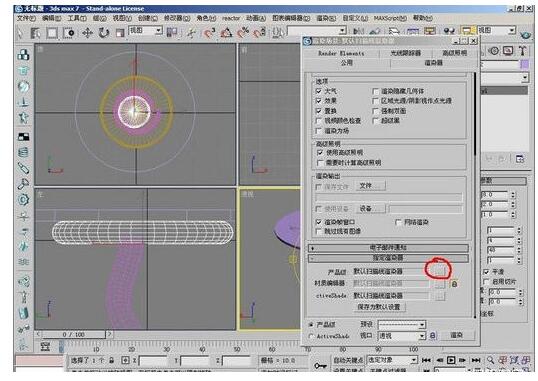Click the Zoom magnifier viewport control
Viewport: 538px width, 381px height.
(x=491, y=360)
